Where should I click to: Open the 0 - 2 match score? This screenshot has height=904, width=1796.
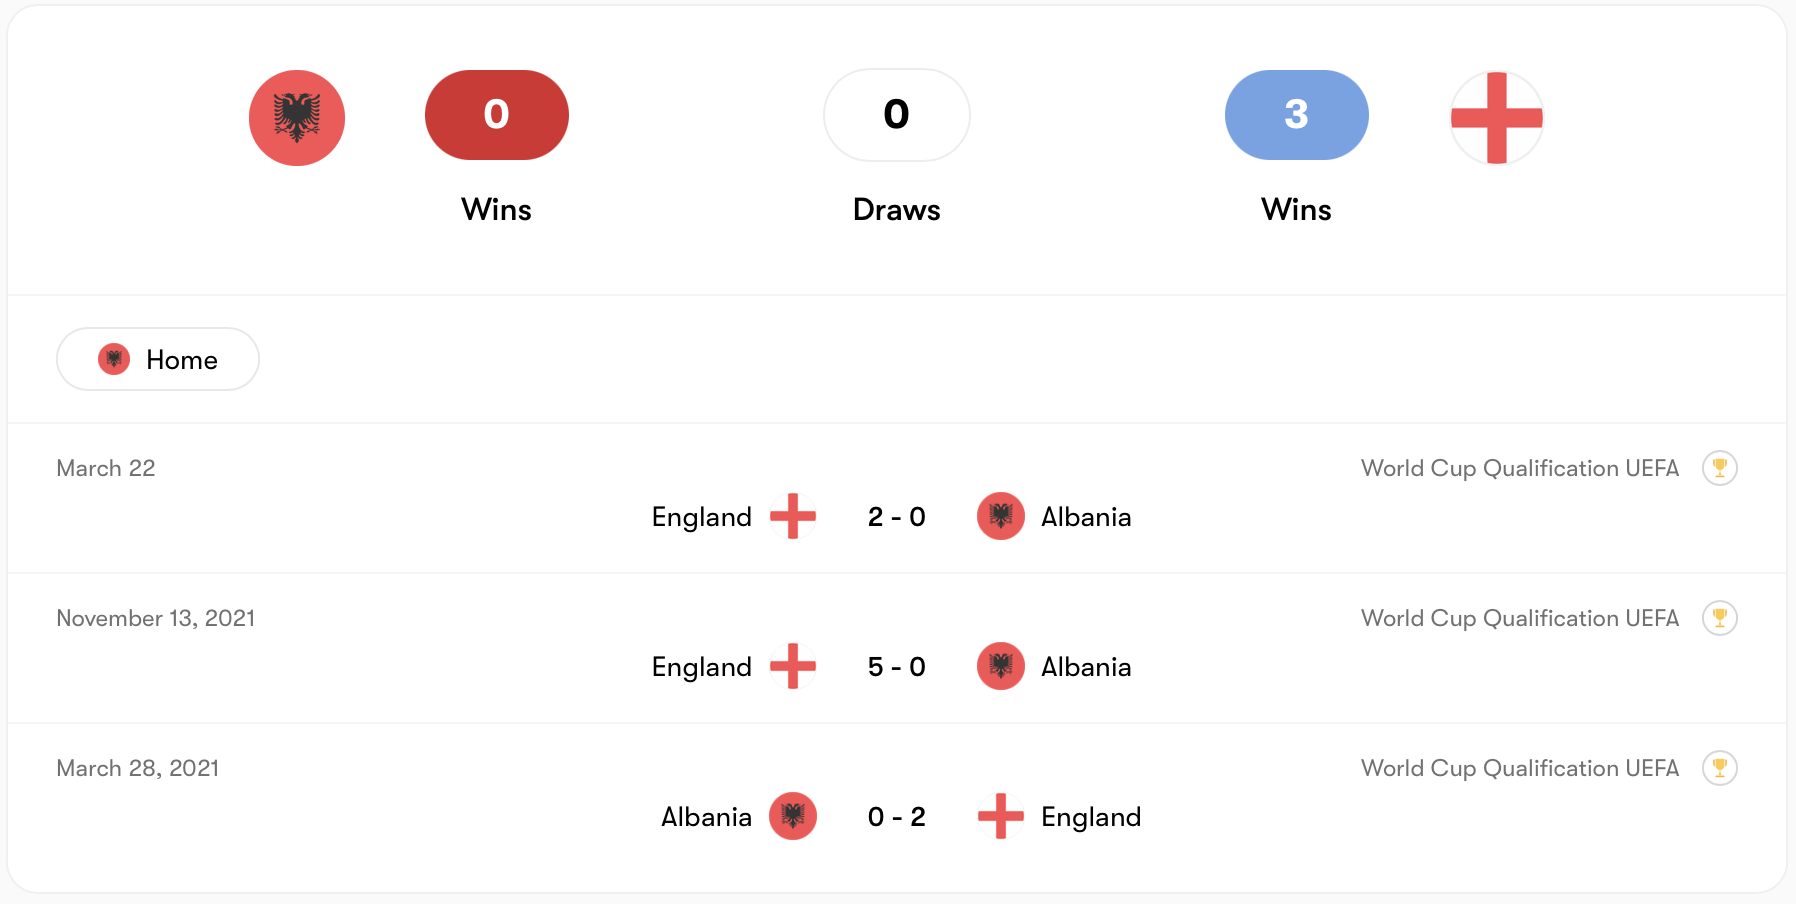click(896, 817)
